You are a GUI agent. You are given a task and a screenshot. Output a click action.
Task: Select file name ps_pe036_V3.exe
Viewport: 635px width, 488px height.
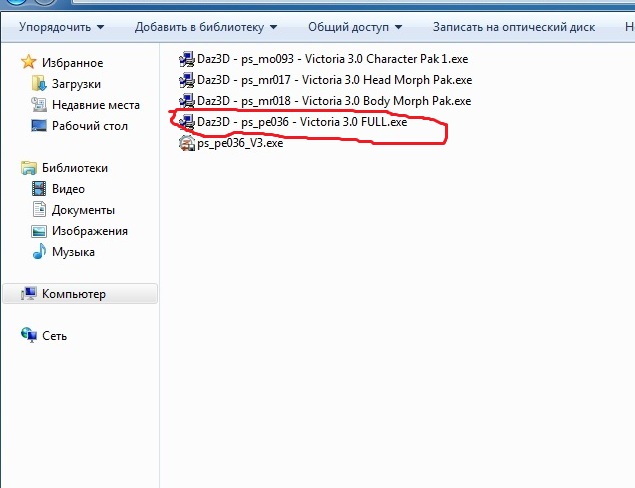click(240, 143)
